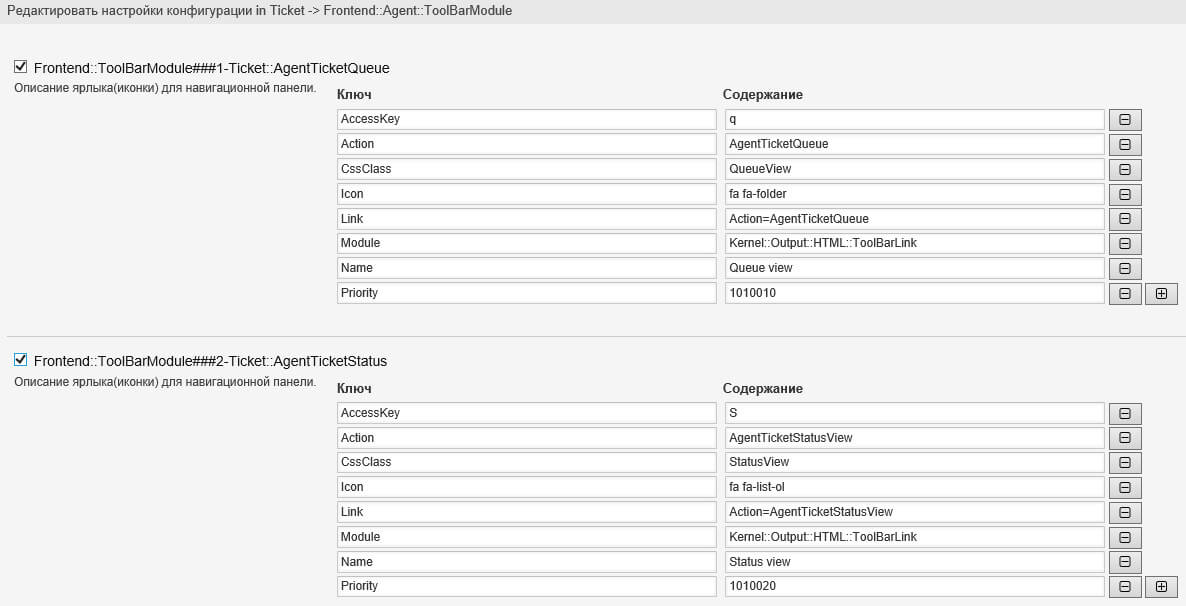Click the Icon key field in AgentTicketQueue
The height and width of the screenshot is (606, 1186).
pos(526,194)
